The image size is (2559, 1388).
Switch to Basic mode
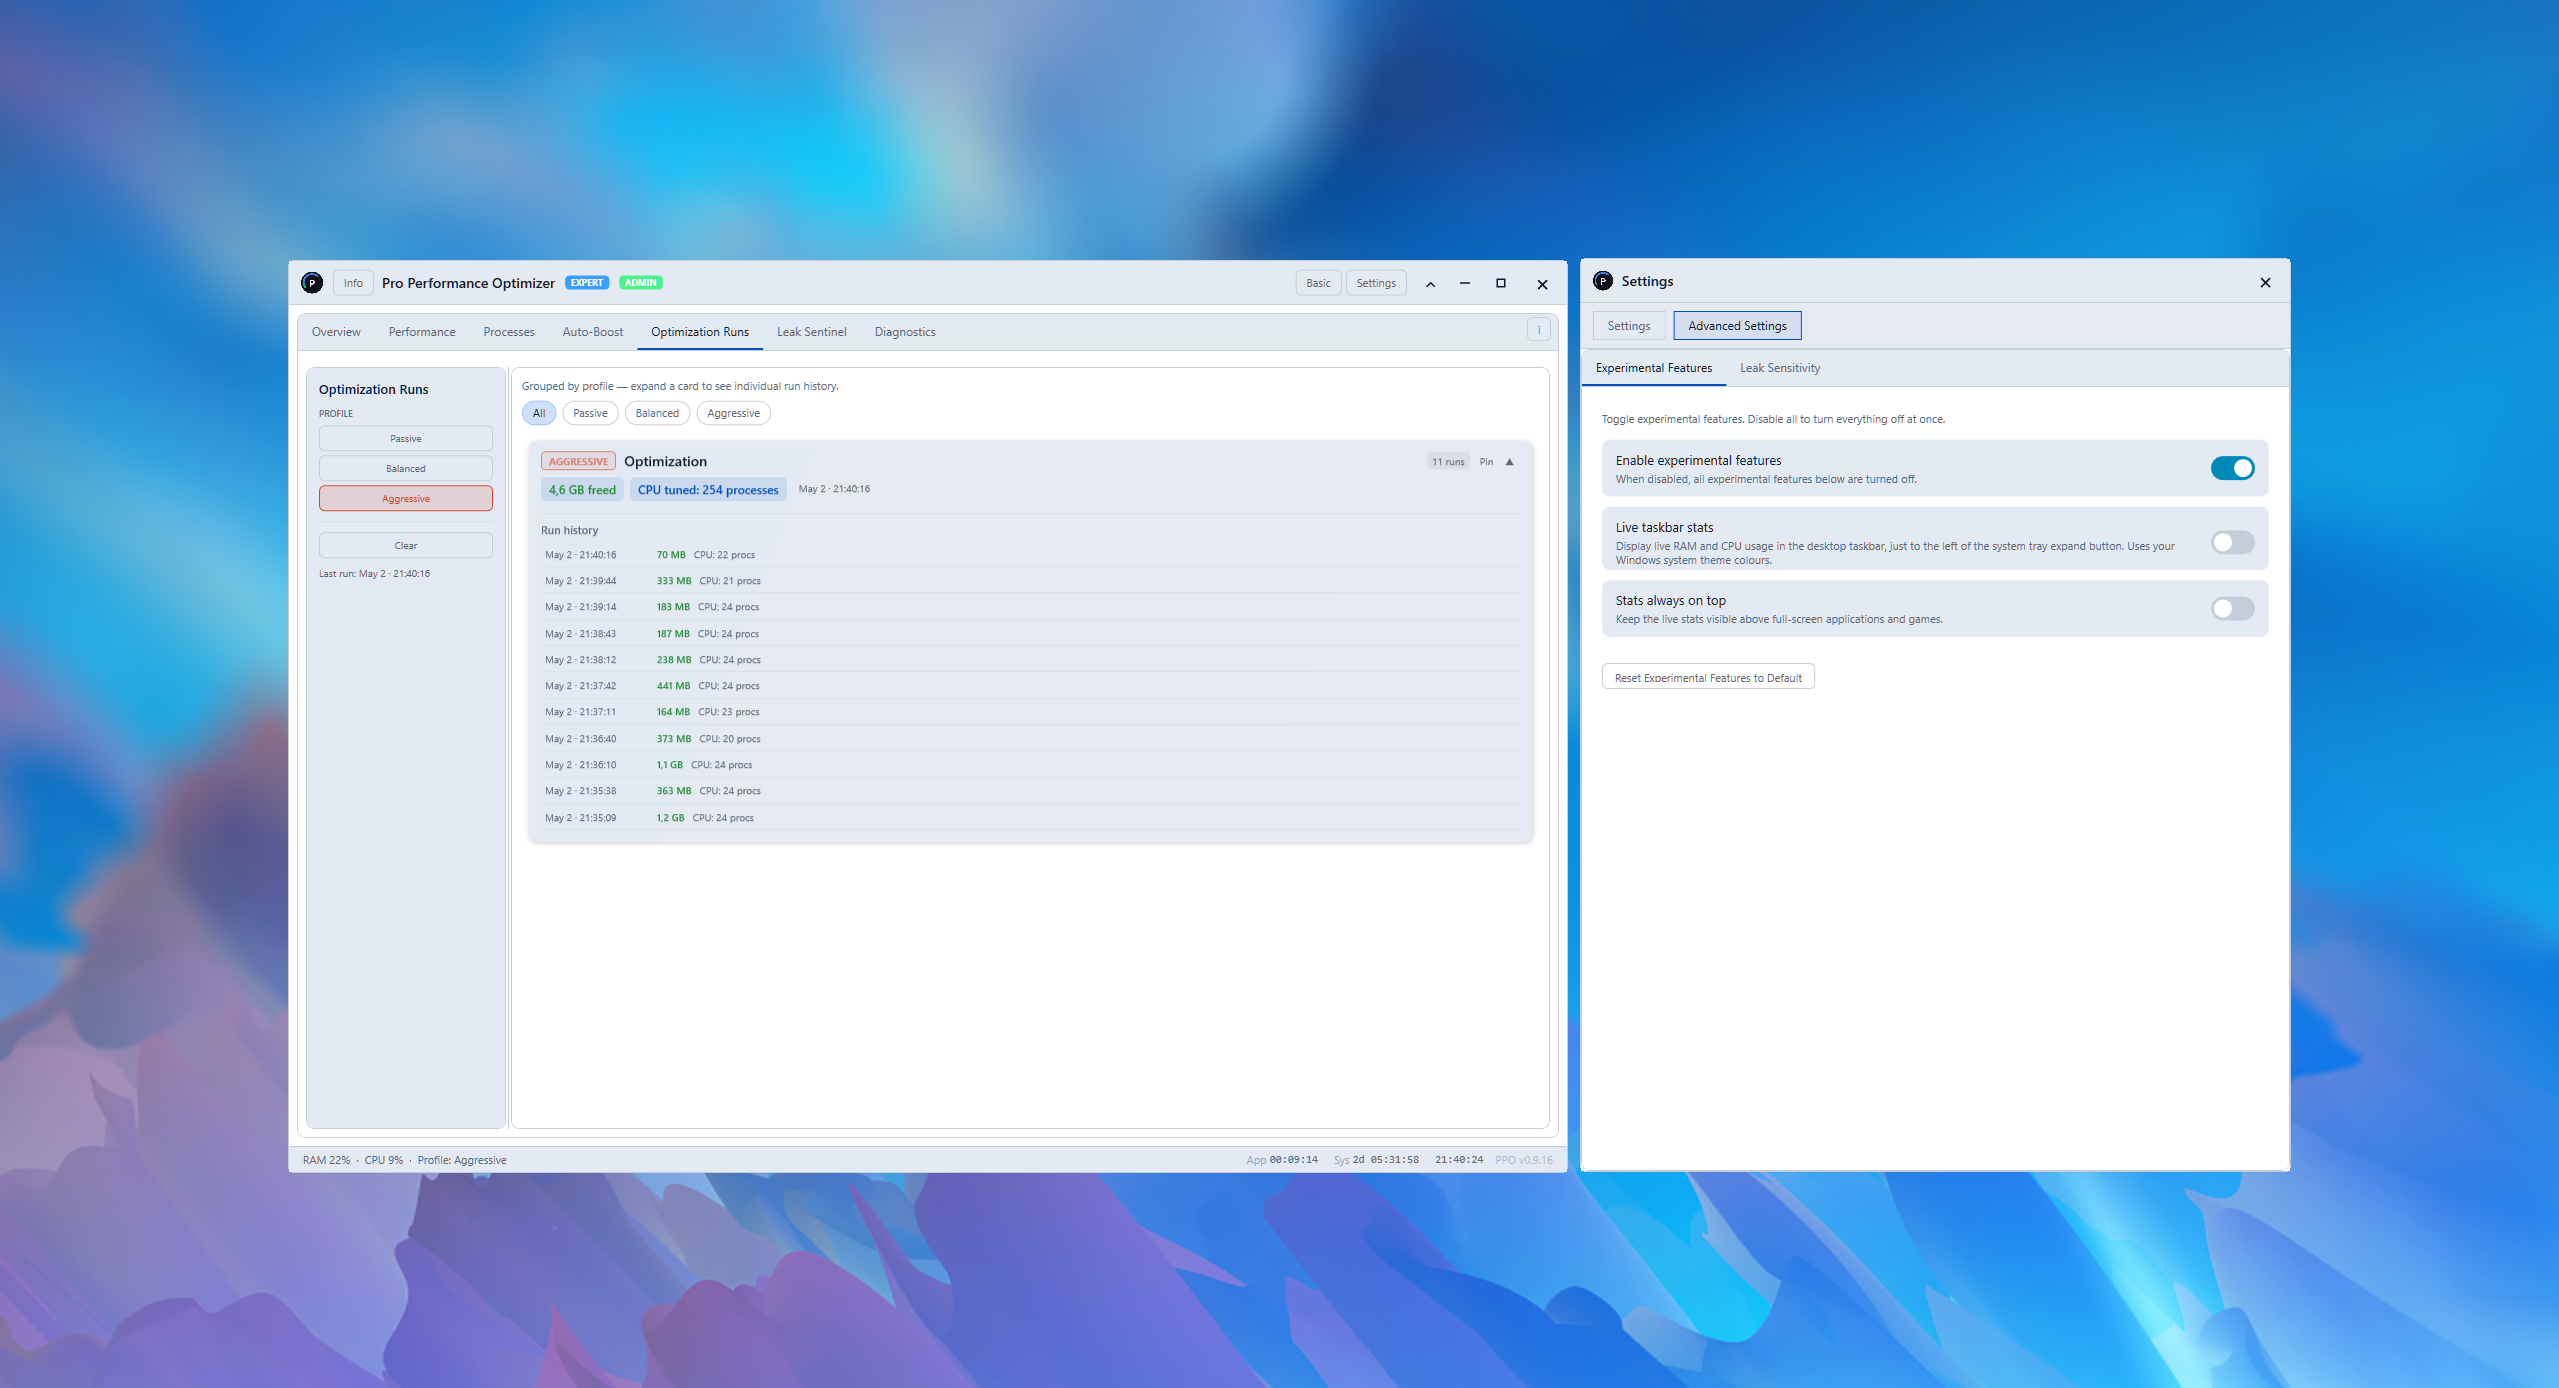pyautogui.click(x=1318, y=283)
